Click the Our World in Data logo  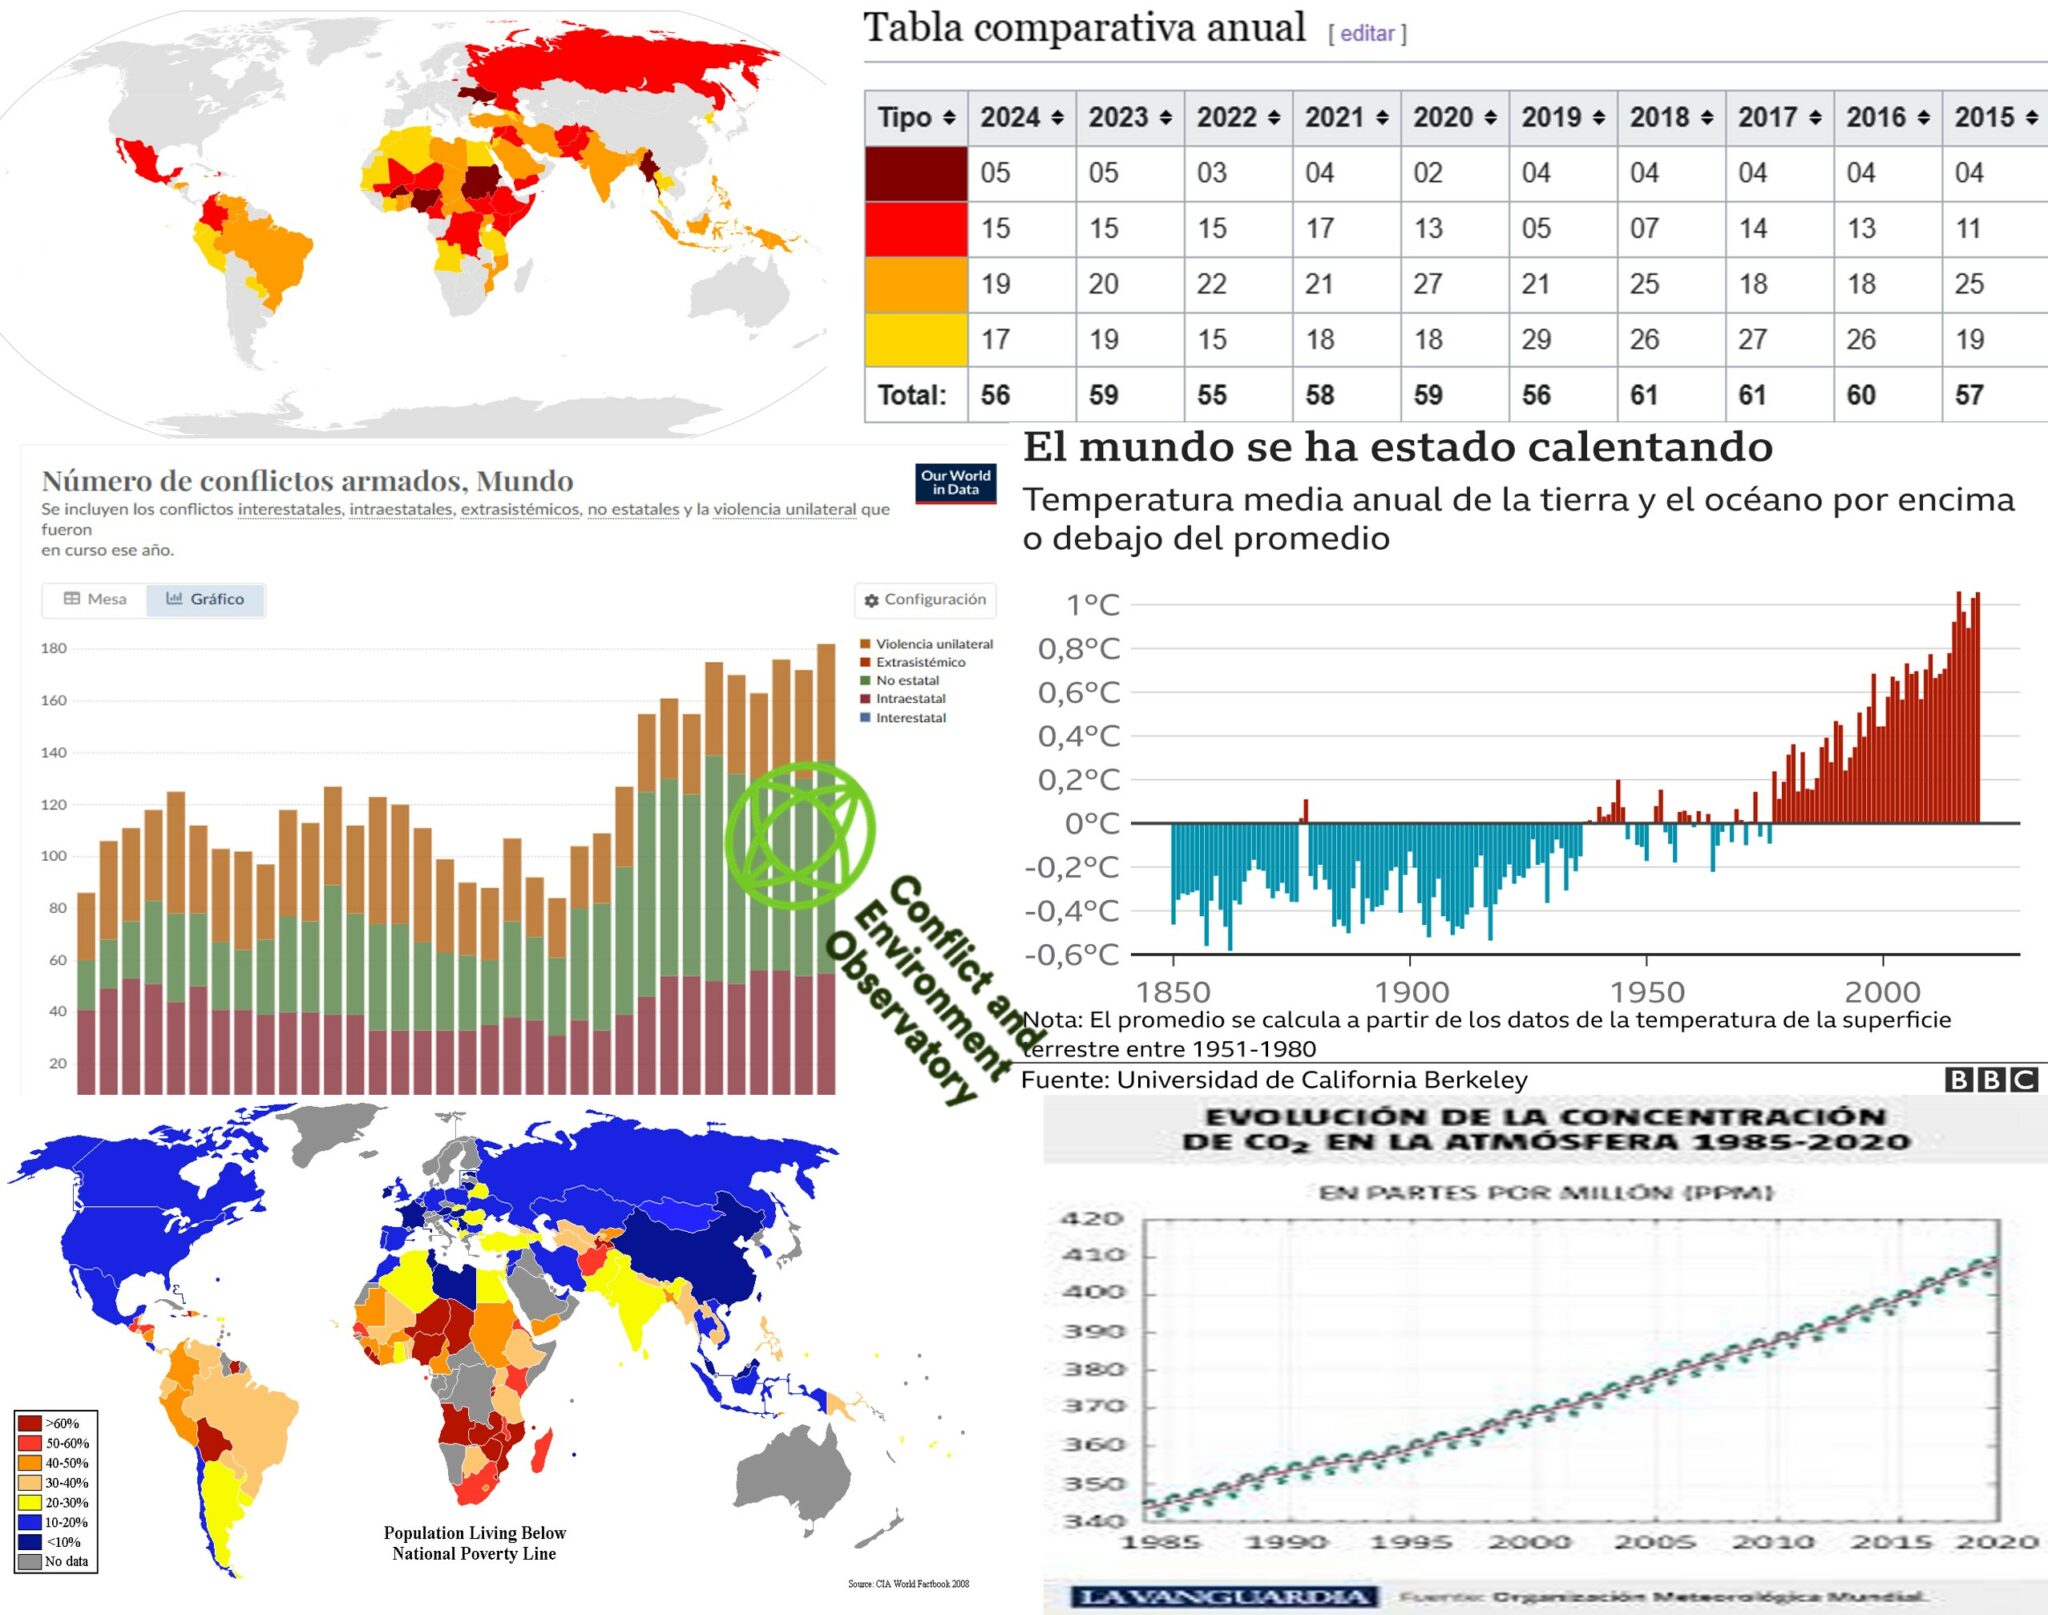pos(955,483)
